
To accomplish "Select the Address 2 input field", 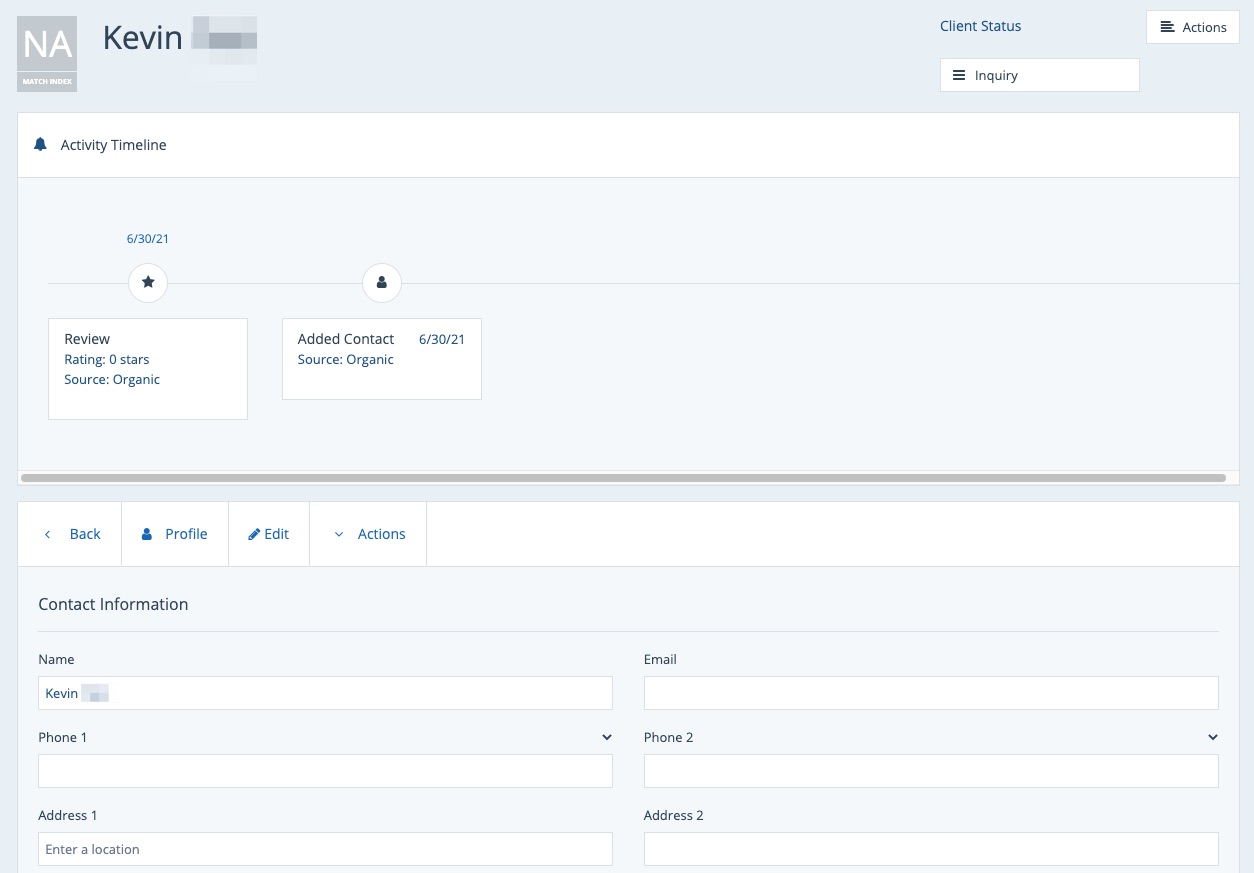I will pos(930,849).
